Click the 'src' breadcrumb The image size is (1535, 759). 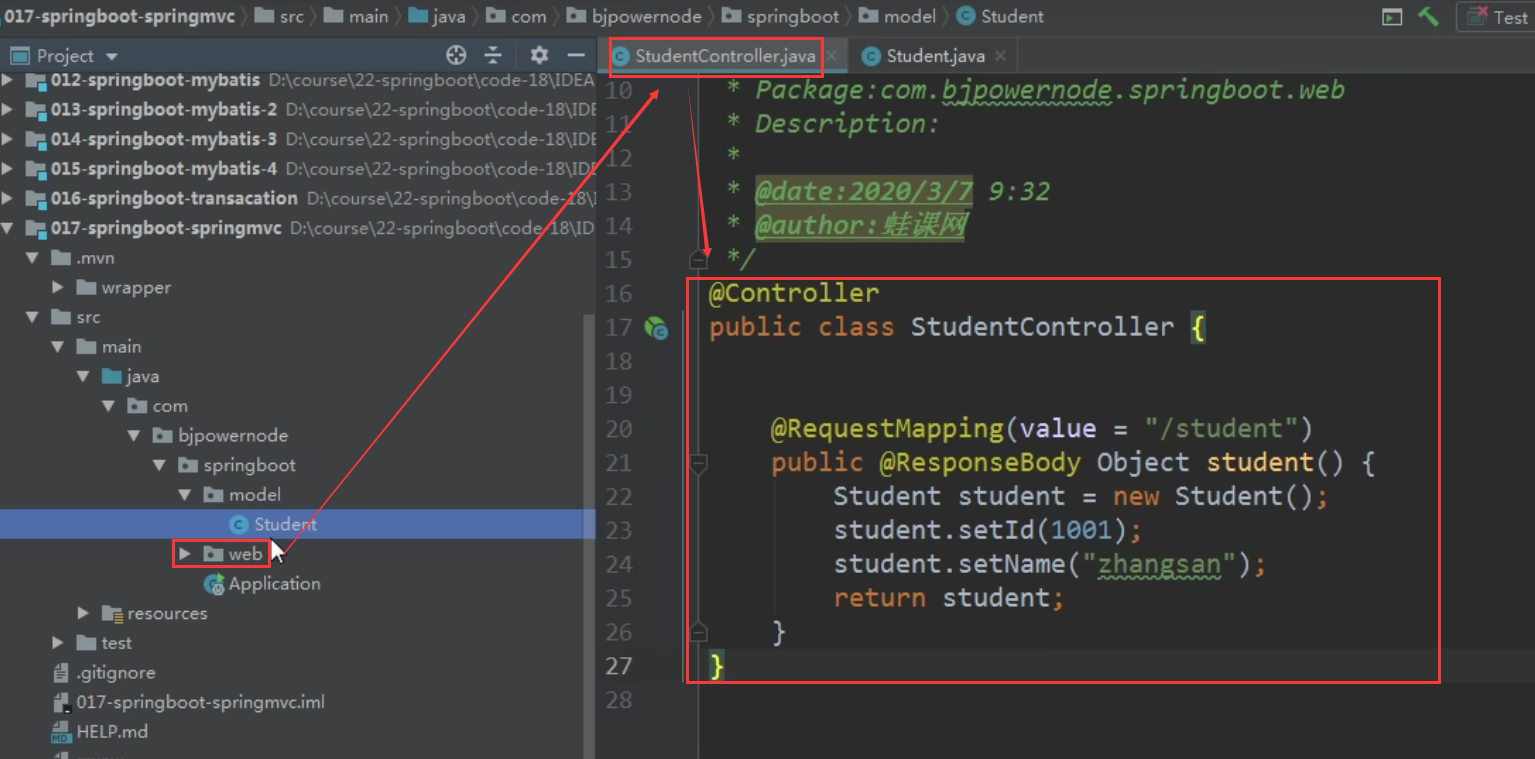[279, 16]
